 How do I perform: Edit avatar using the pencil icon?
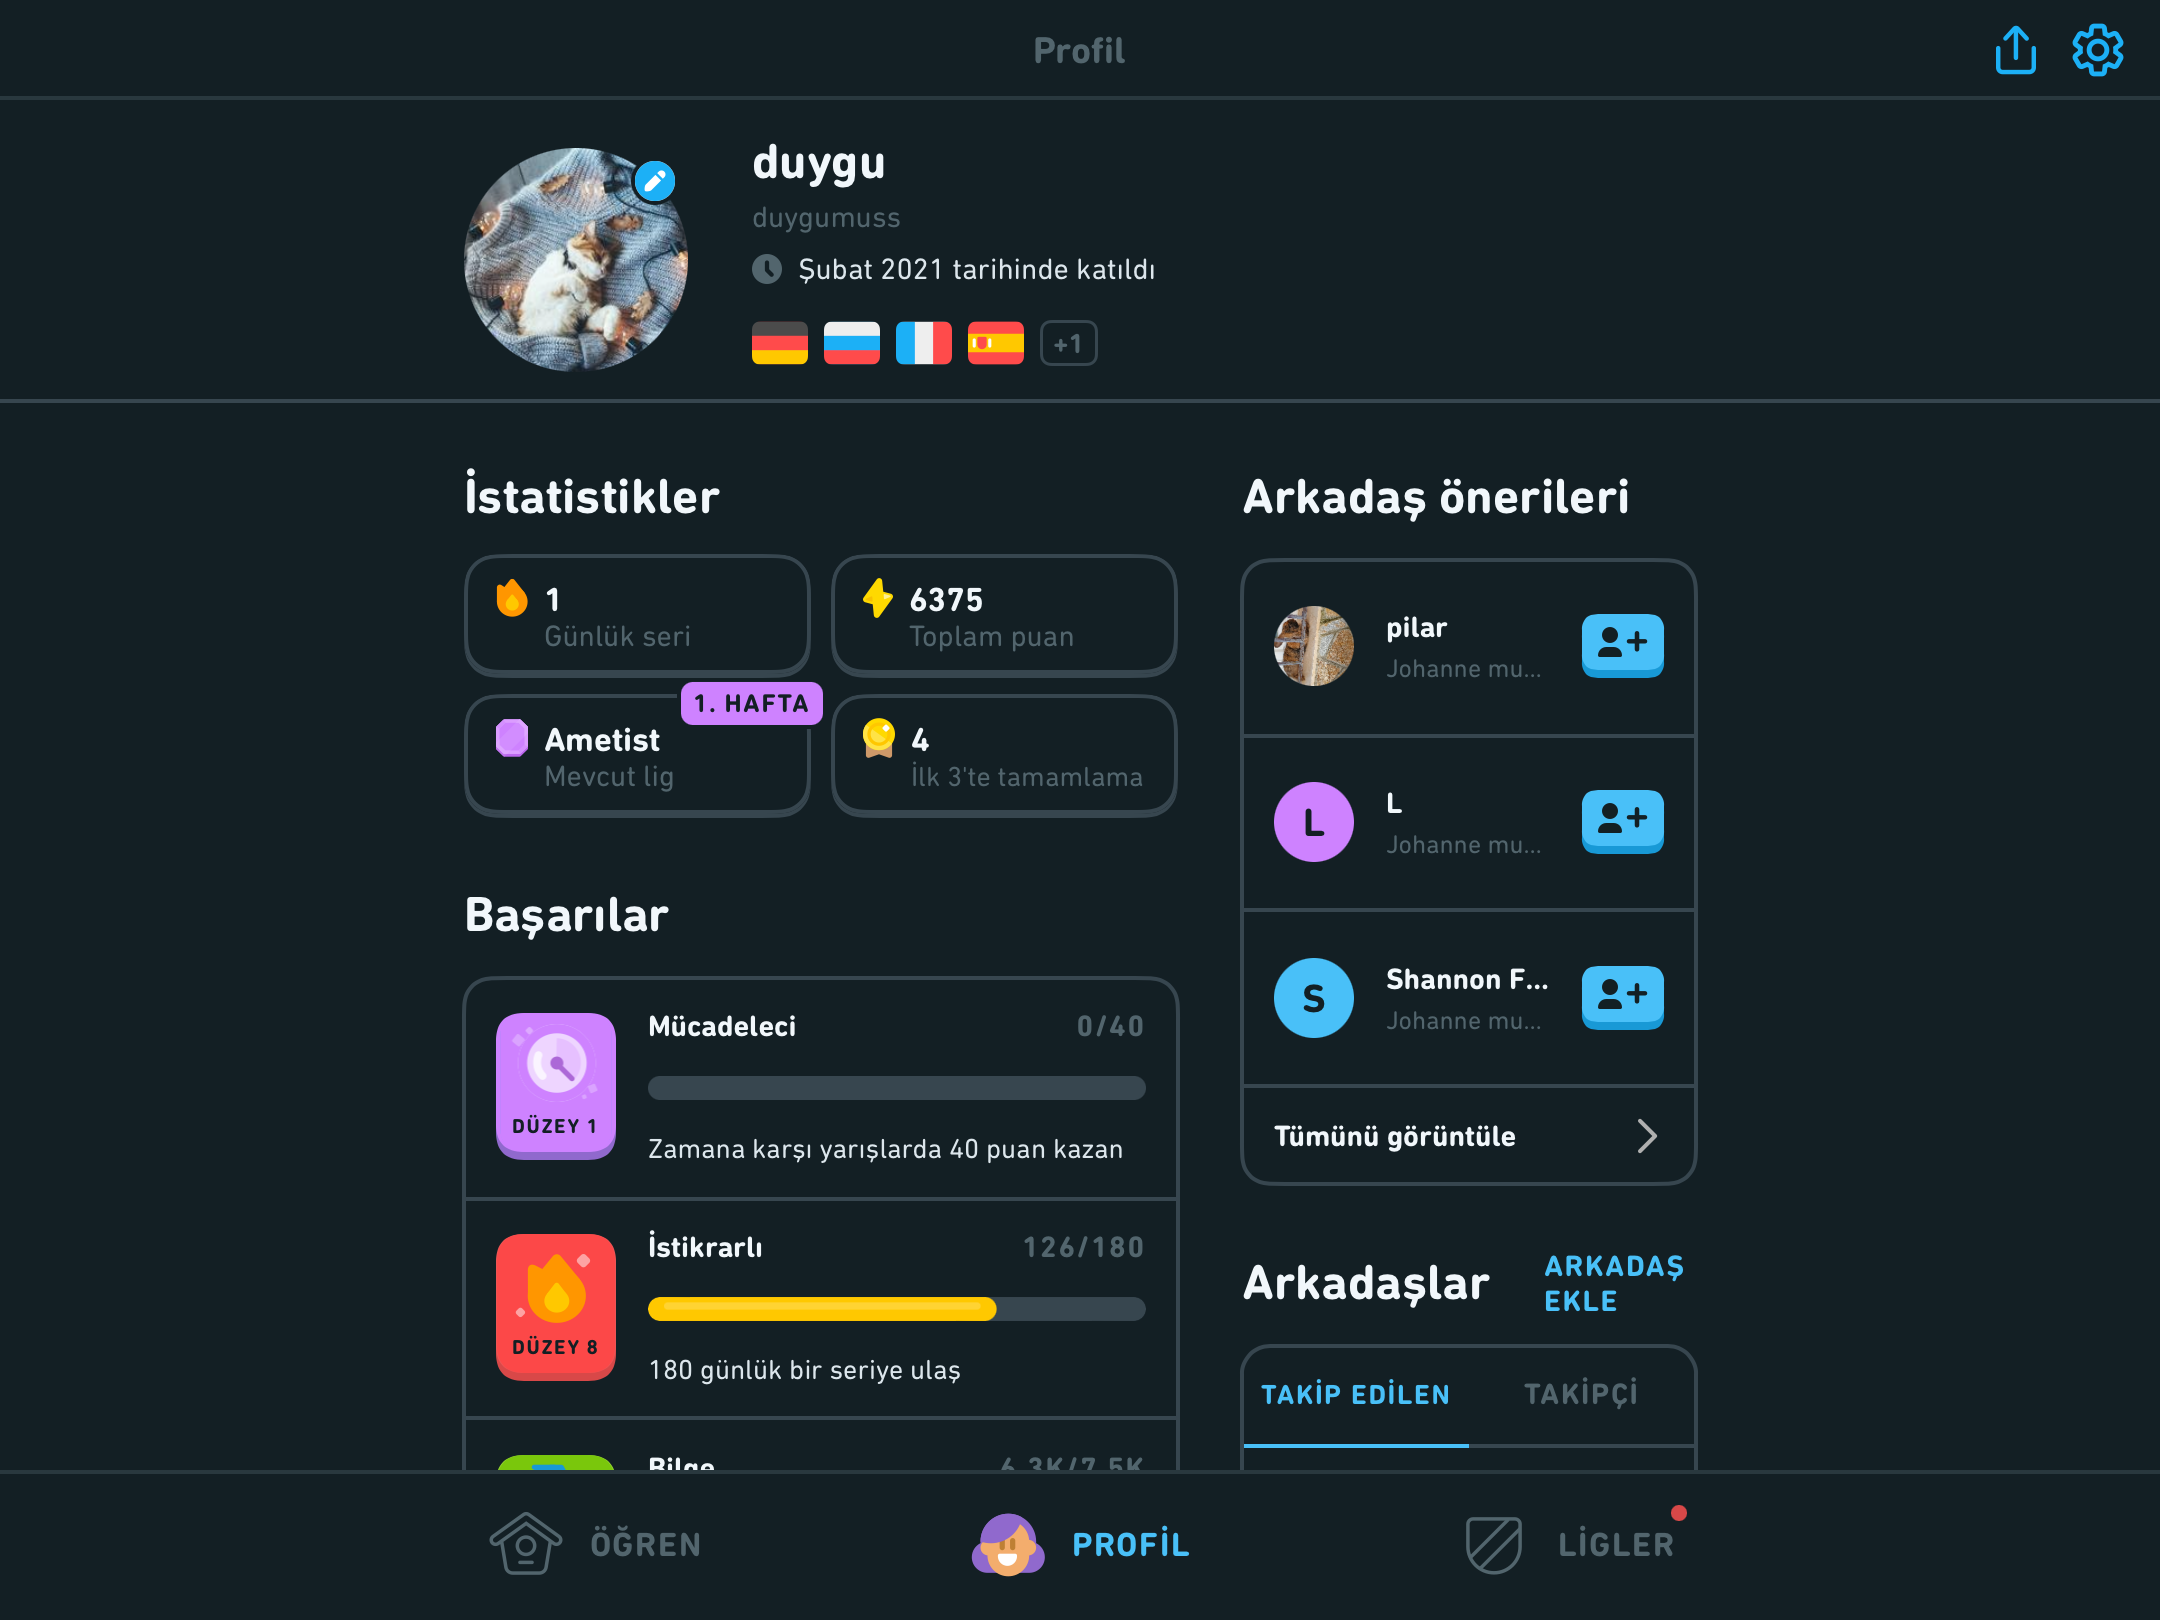tap(655, 181)
